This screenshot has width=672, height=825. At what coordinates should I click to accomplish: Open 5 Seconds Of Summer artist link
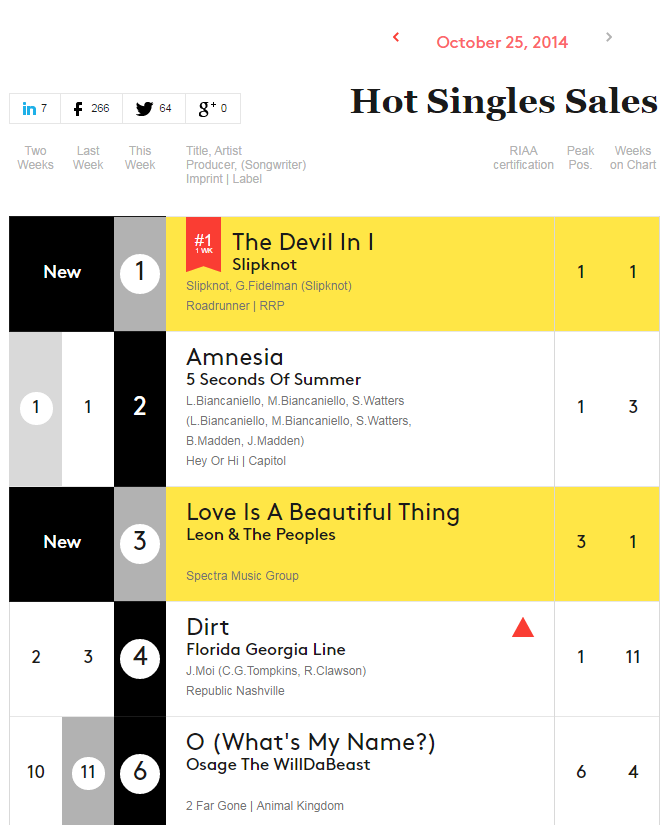pyautogui.click(x=274, y=379)
